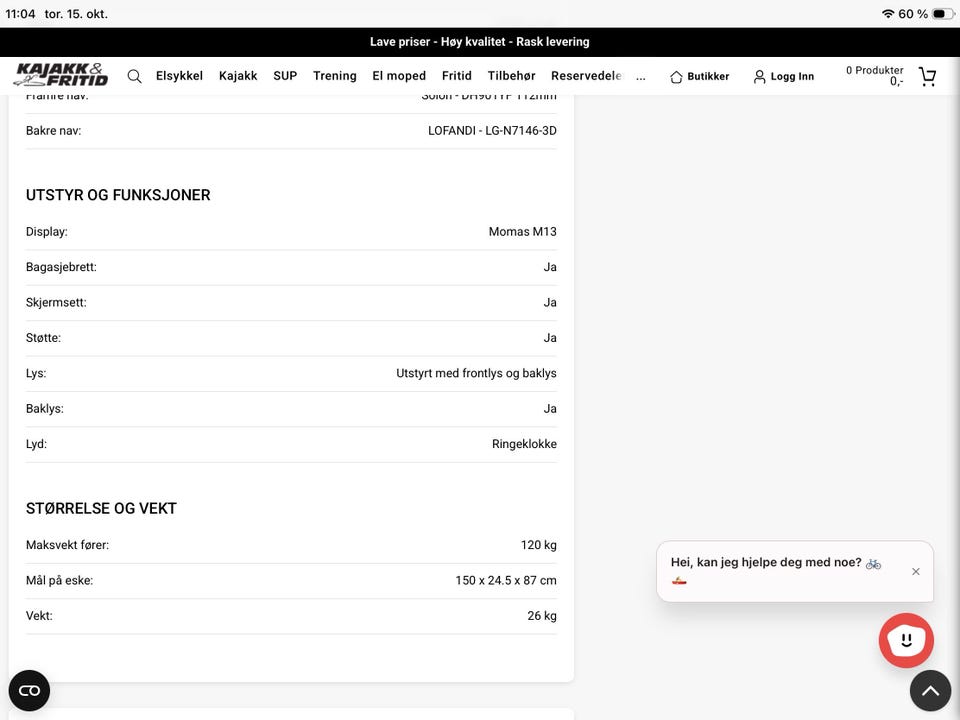
Task: Open the Kajakk & Fritid logo homepage
Action: click(x=61, y=75)
